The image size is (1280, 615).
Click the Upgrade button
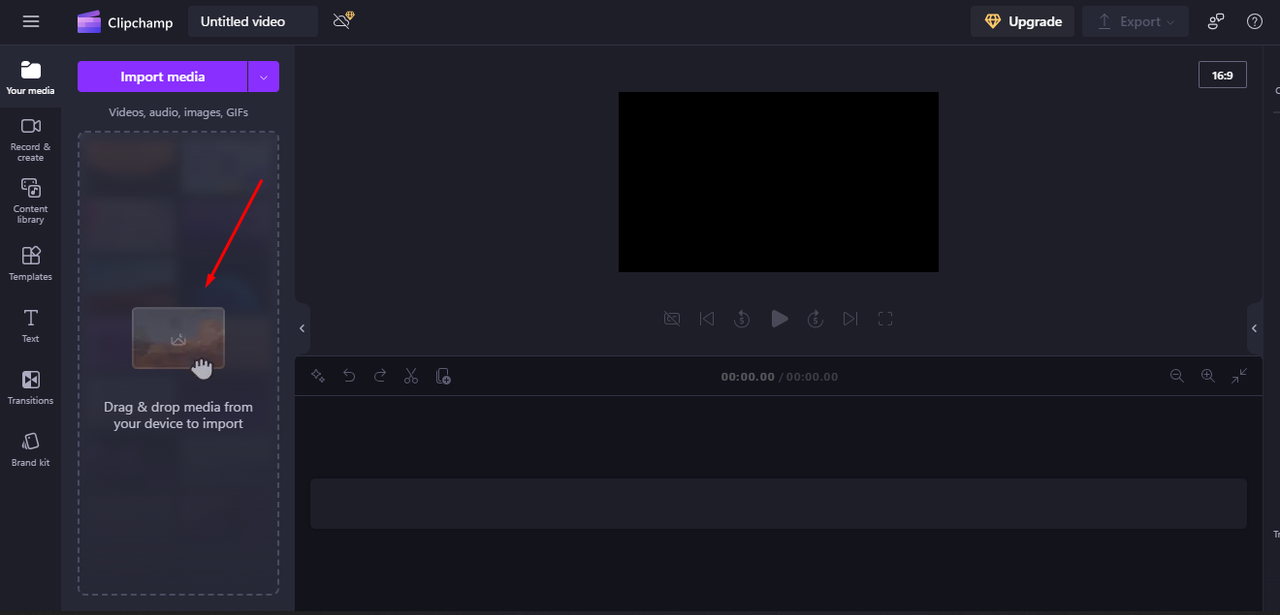[1023, 21]
